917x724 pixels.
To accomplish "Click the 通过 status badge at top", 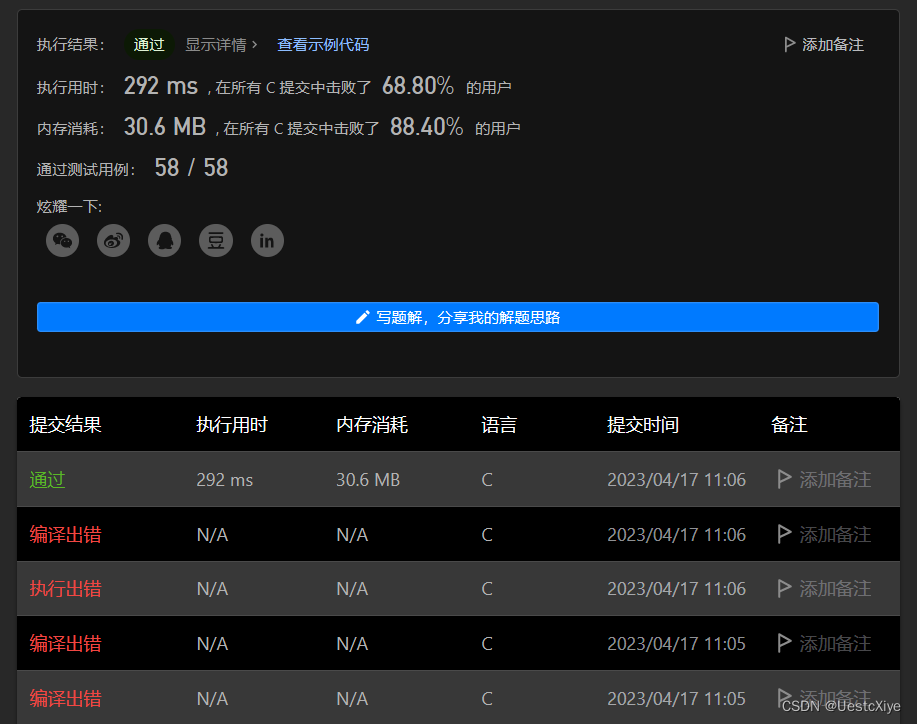I will pos(149,44).
